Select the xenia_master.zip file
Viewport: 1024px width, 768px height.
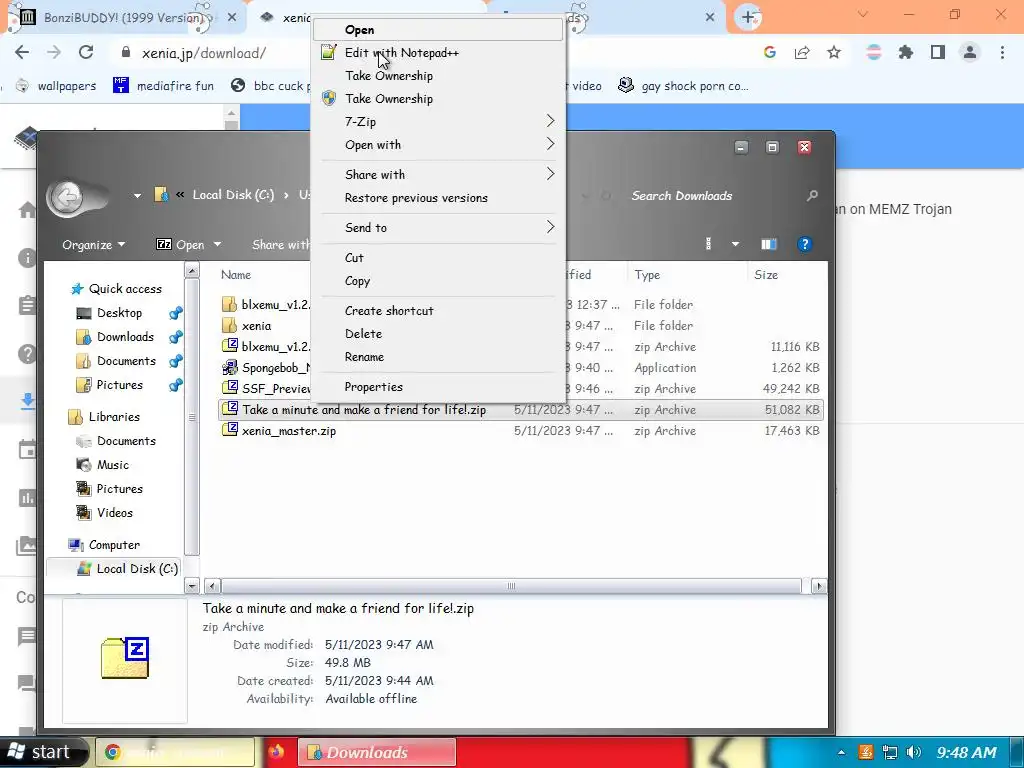tap(280, 431)
